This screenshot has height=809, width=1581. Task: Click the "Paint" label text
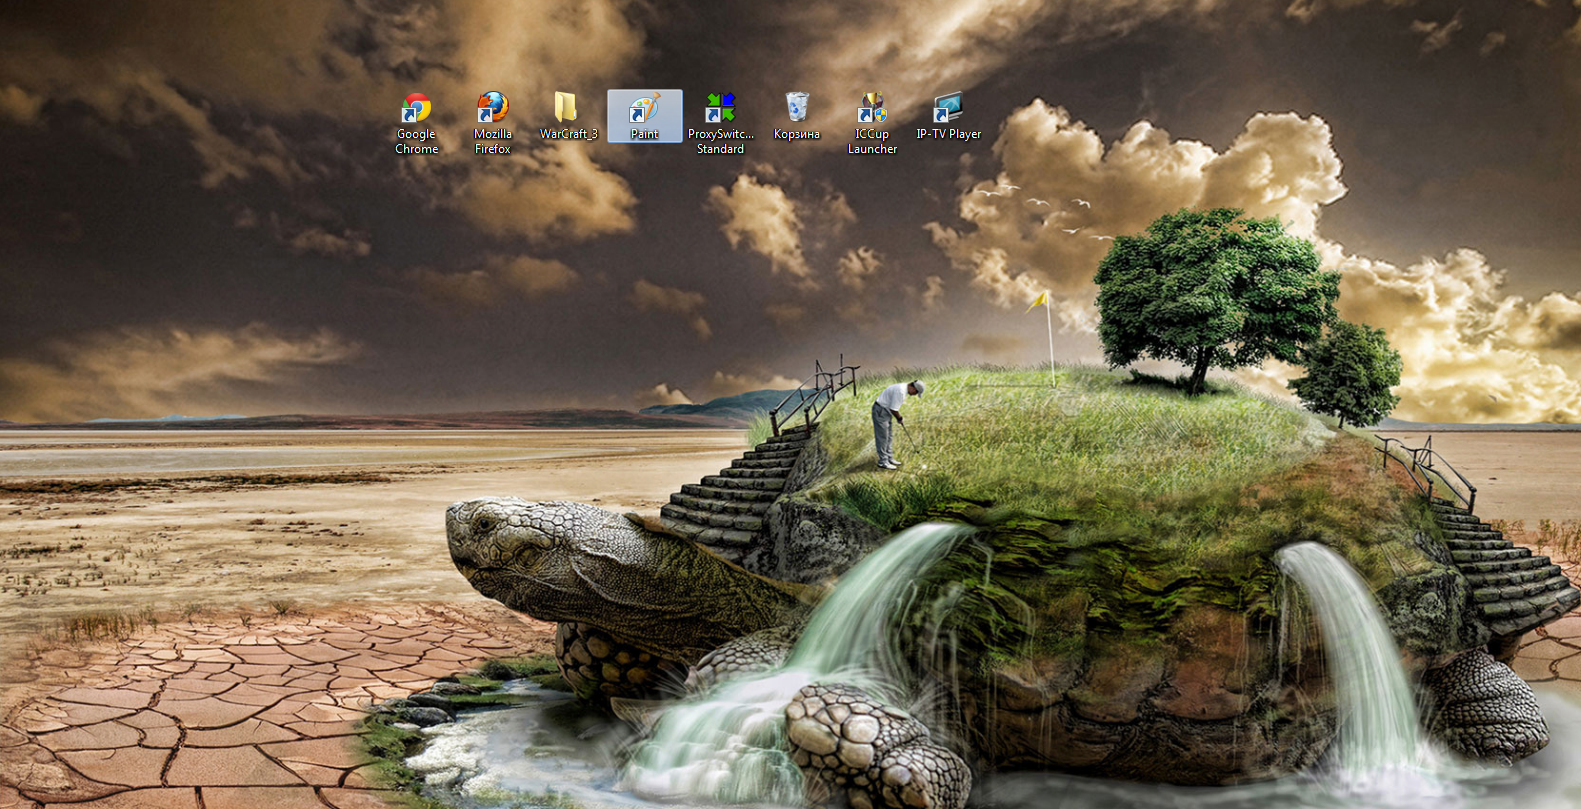pos(645,134)
